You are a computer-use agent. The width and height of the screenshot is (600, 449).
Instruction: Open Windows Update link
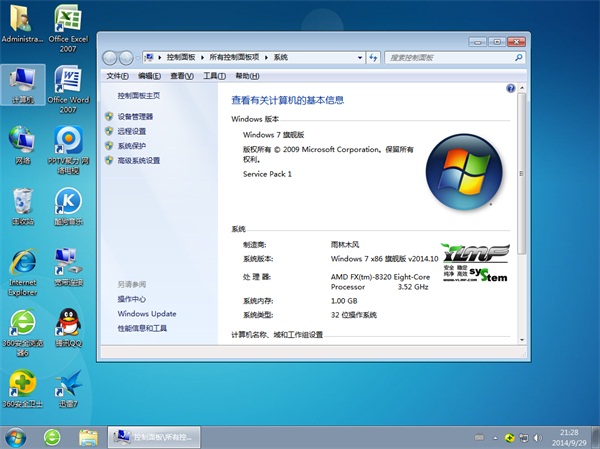coord(147,313)
